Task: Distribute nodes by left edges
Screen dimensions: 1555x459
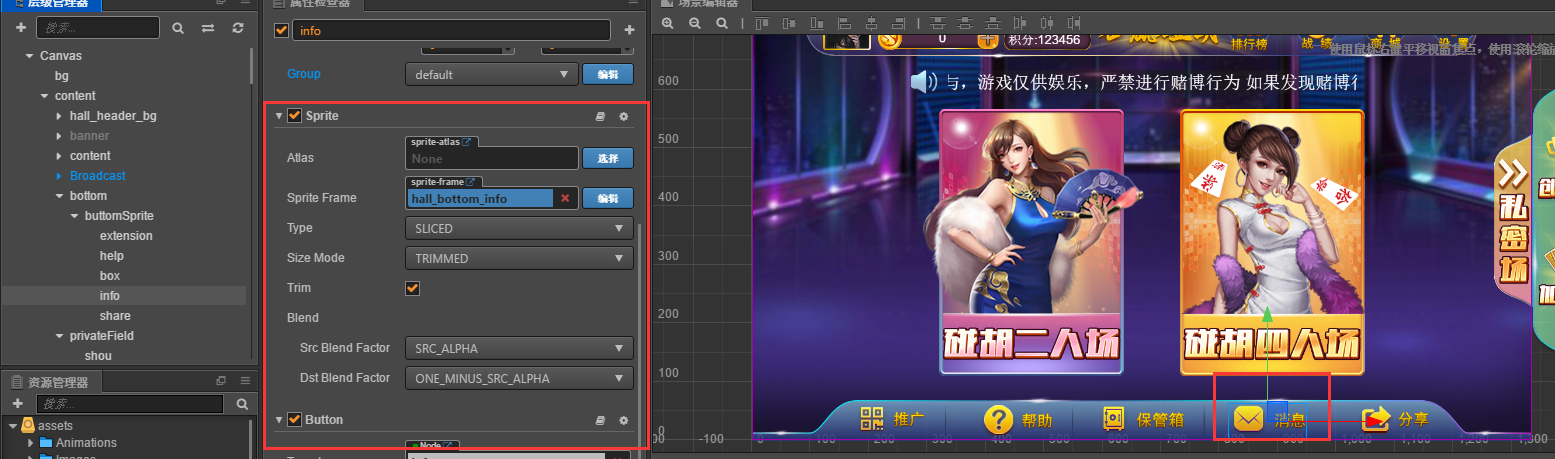Action: coord(1021,22)
